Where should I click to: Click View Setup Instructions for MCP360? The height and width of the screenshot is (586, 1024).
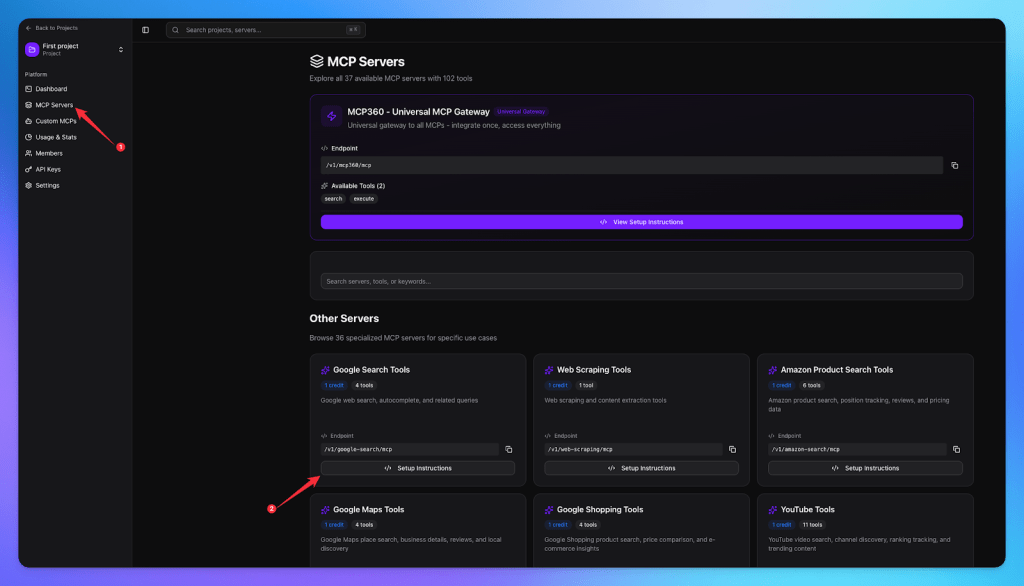[641, 221]
